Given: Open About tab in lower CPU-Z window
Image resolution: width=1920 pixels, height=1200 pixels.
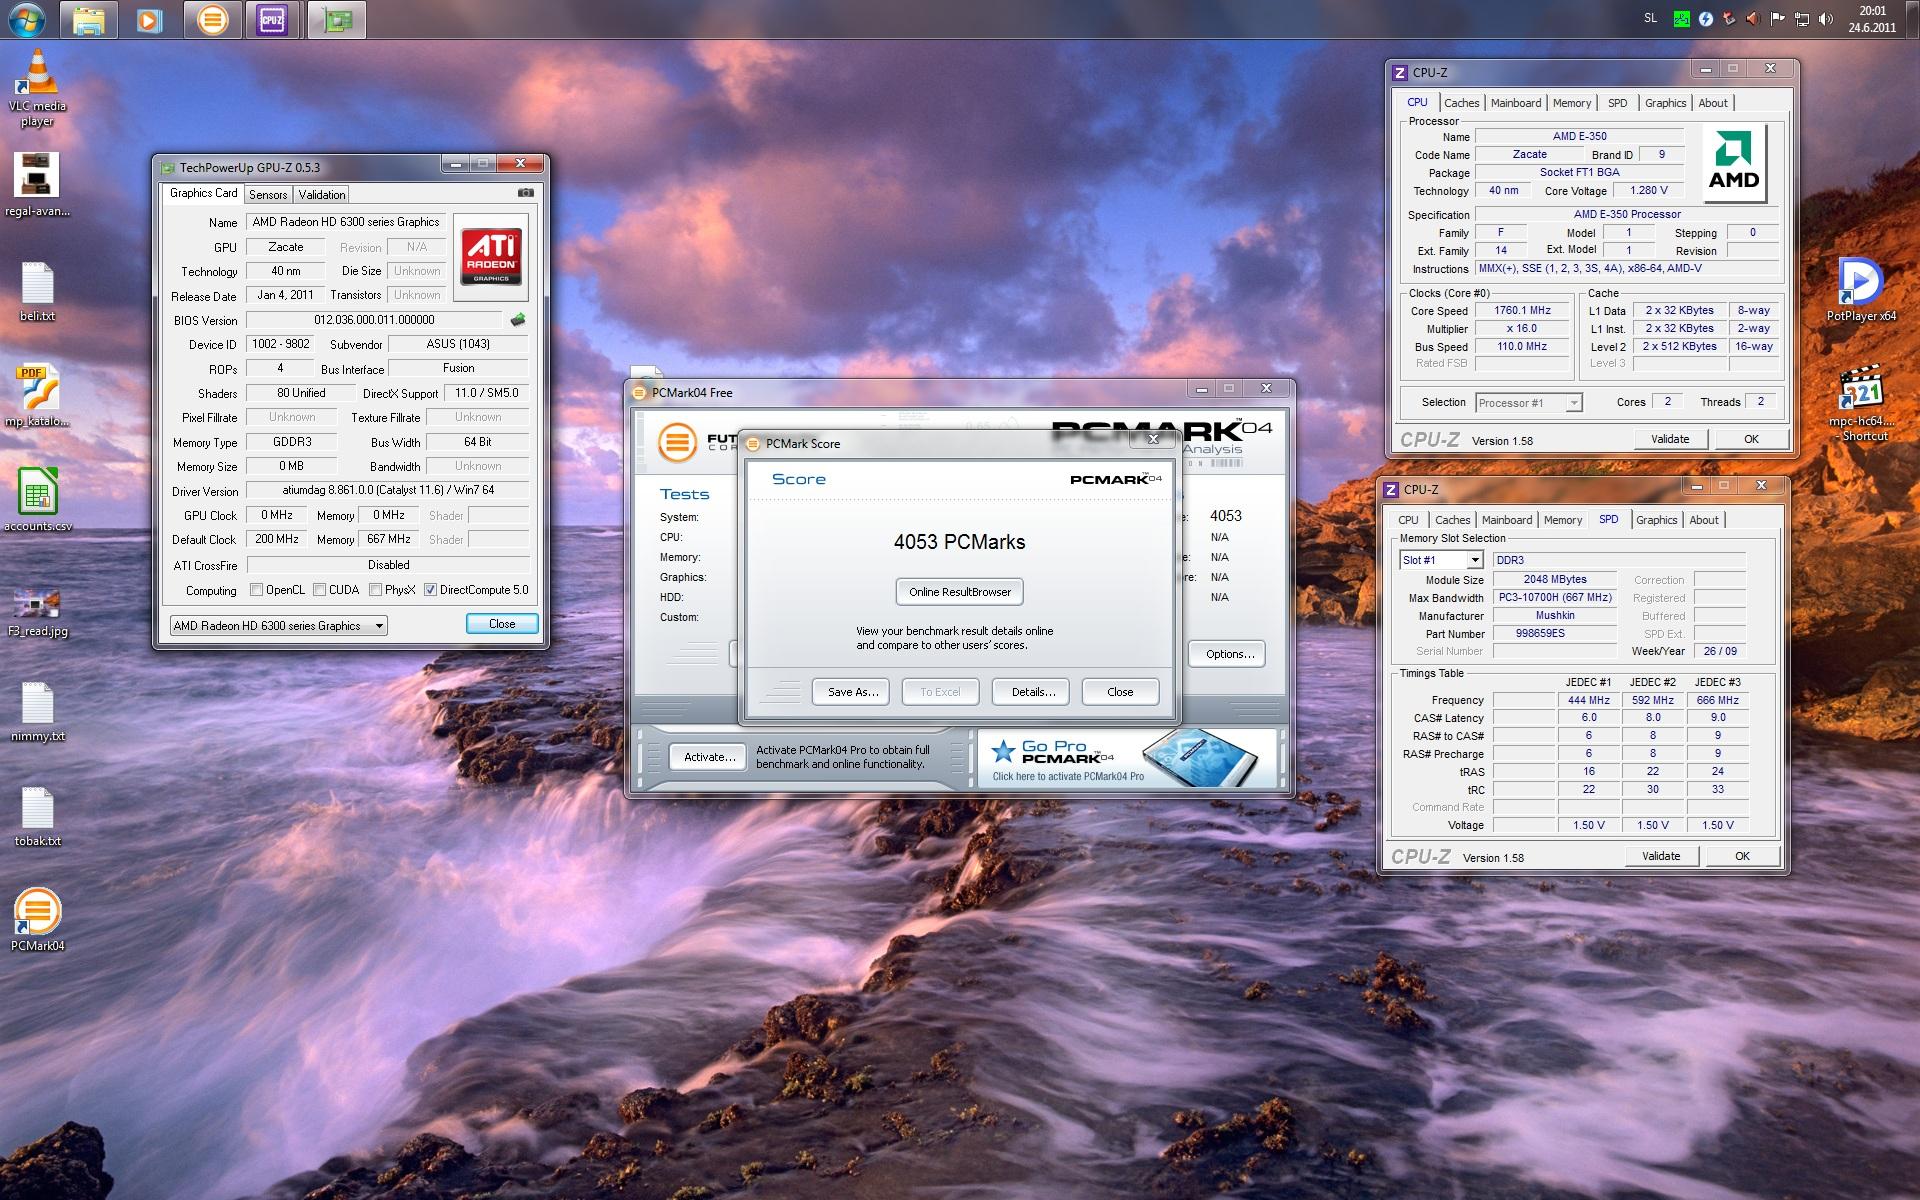Looking at the screenshot, I should tap(1704, 520).
